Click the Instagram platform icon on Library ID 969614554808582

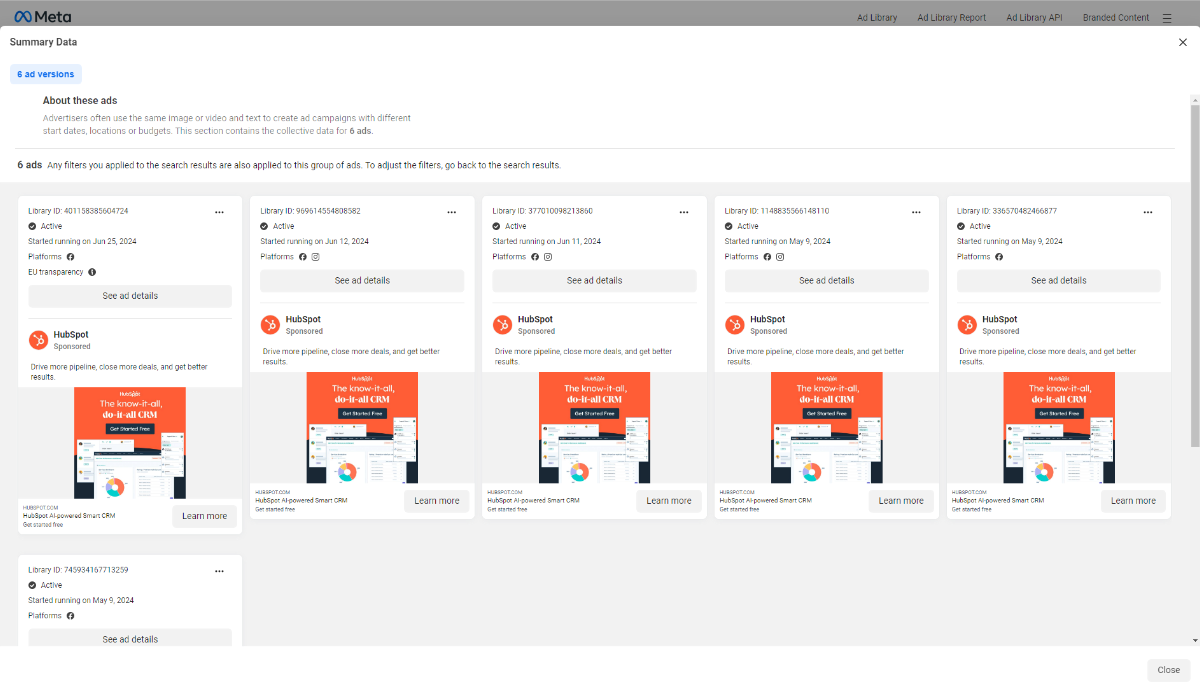coord(314,256)
